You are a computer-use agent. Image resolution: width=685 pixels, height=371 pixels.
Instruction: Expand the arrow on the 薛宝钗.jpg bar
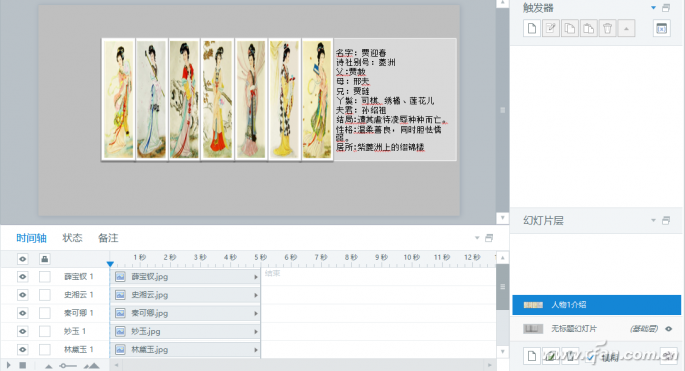click(x=256, y=277)
